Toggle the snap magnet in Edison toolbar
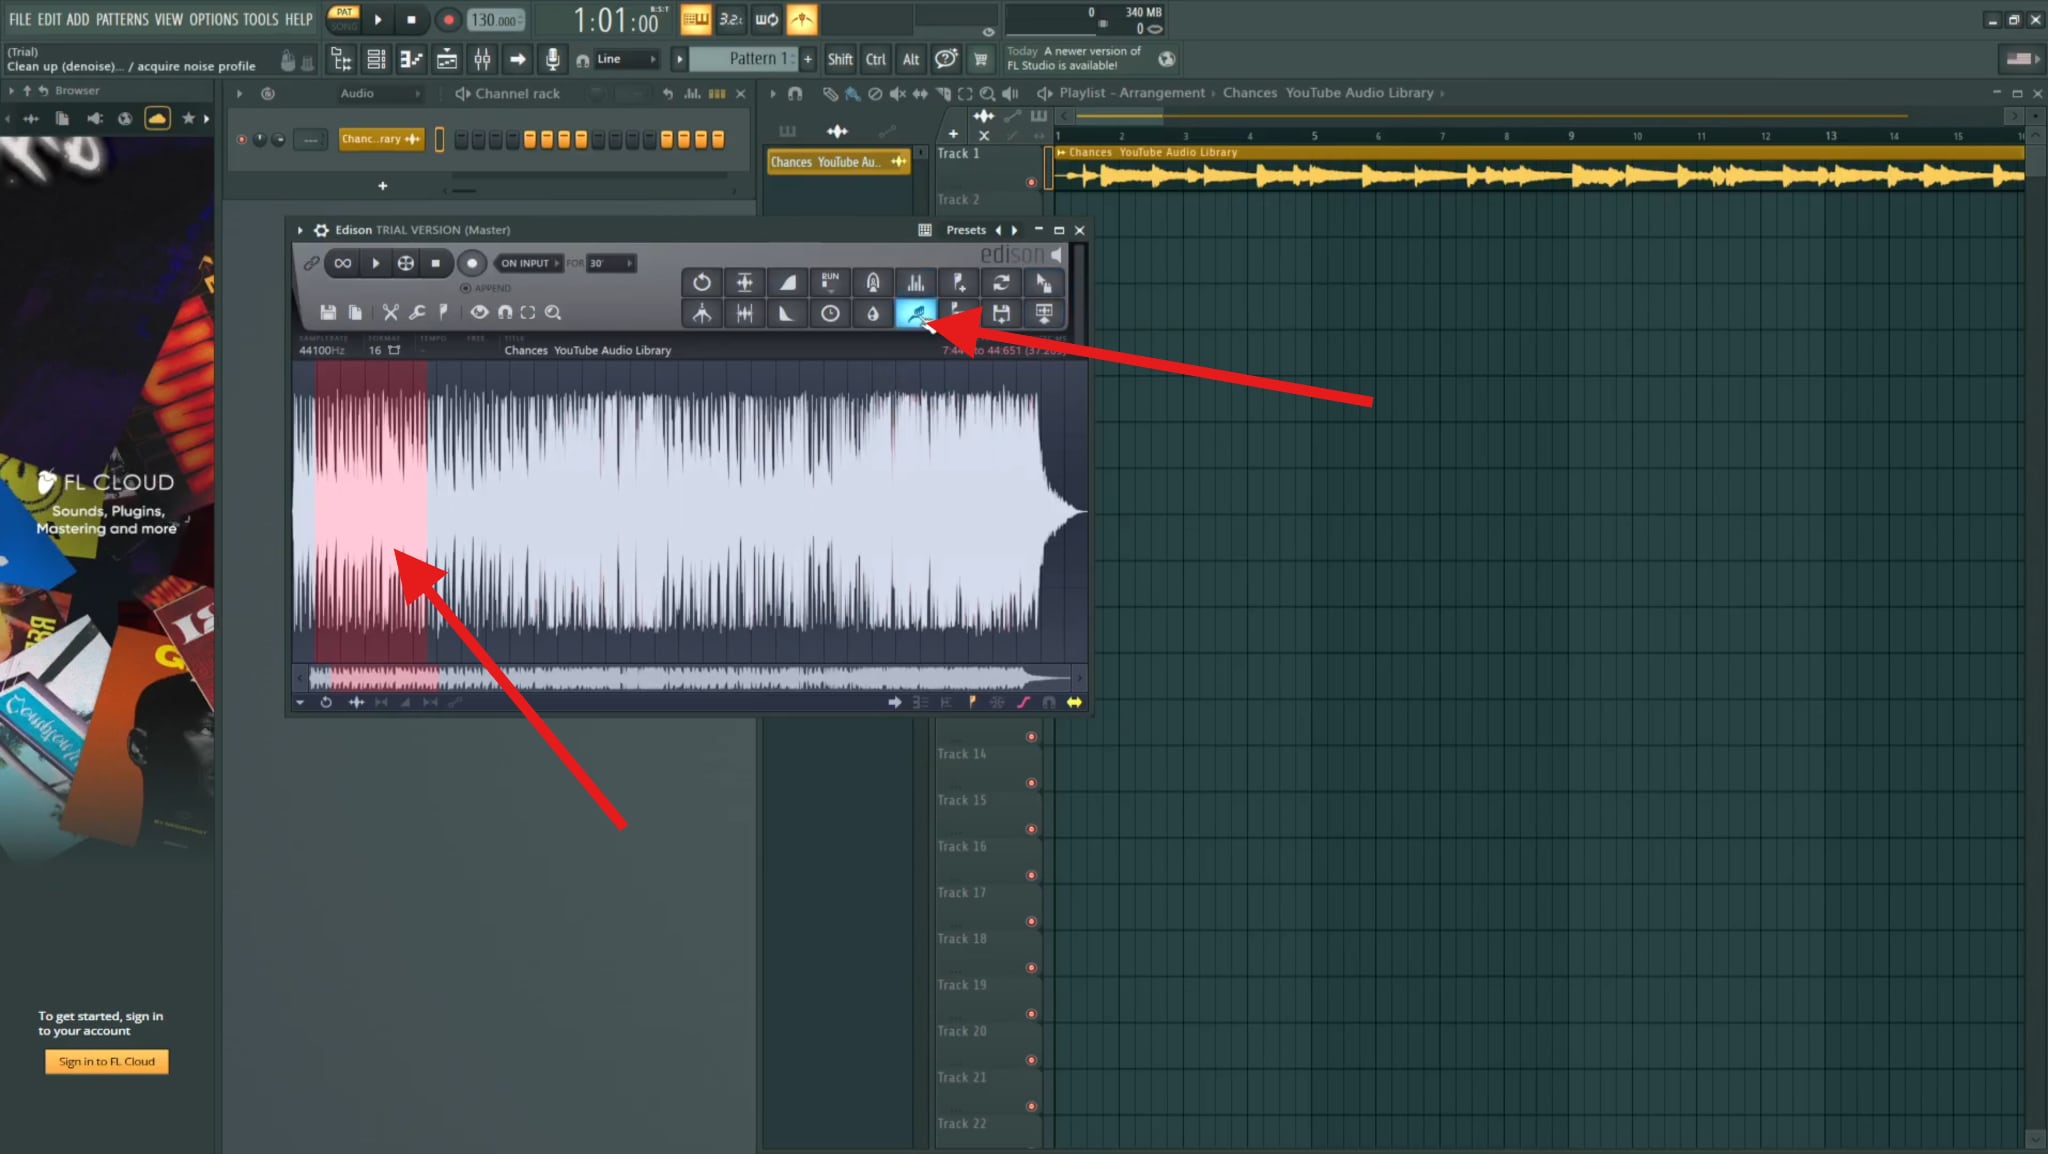The width and height of the screenshot is (2048, 1154). [x=505, y=312]
